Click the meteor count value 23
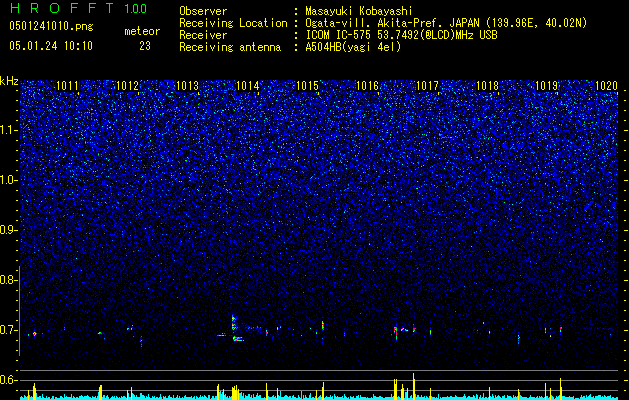The height and width of the screenshot is (400, 629). click(x=145, y=46)
